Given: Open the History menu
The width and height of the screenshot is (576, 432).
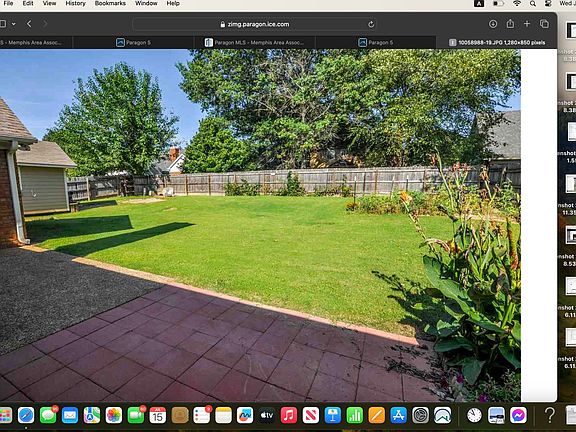Looking at the screenshot, I should 75,3.
